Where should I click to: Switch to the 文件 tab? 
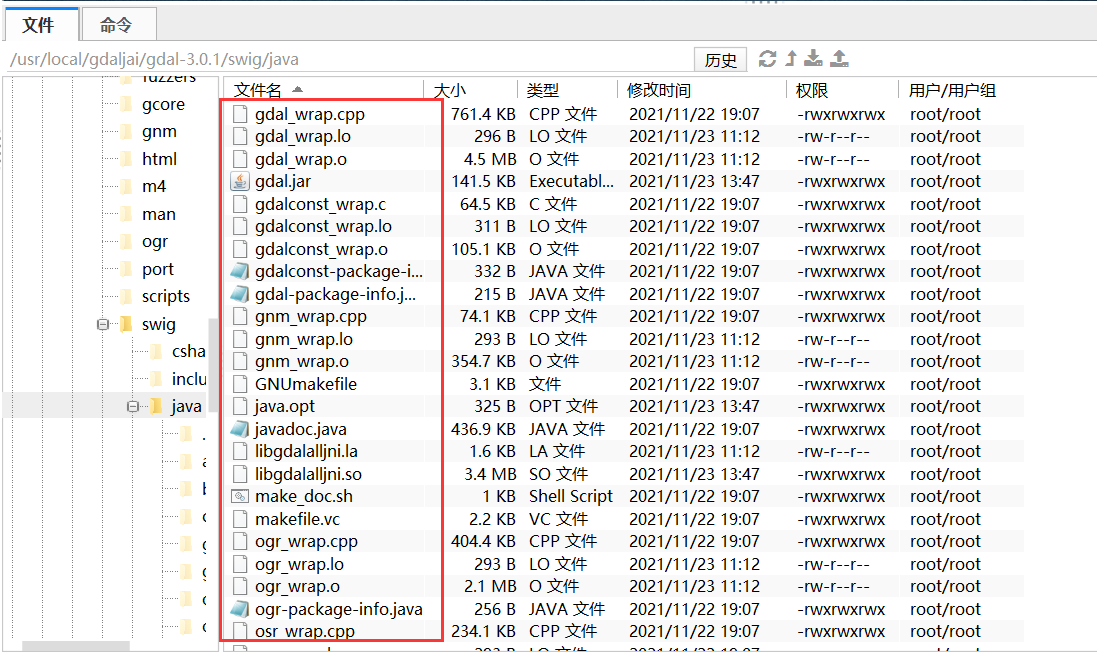pyautogui.click(x=40, y=24)
